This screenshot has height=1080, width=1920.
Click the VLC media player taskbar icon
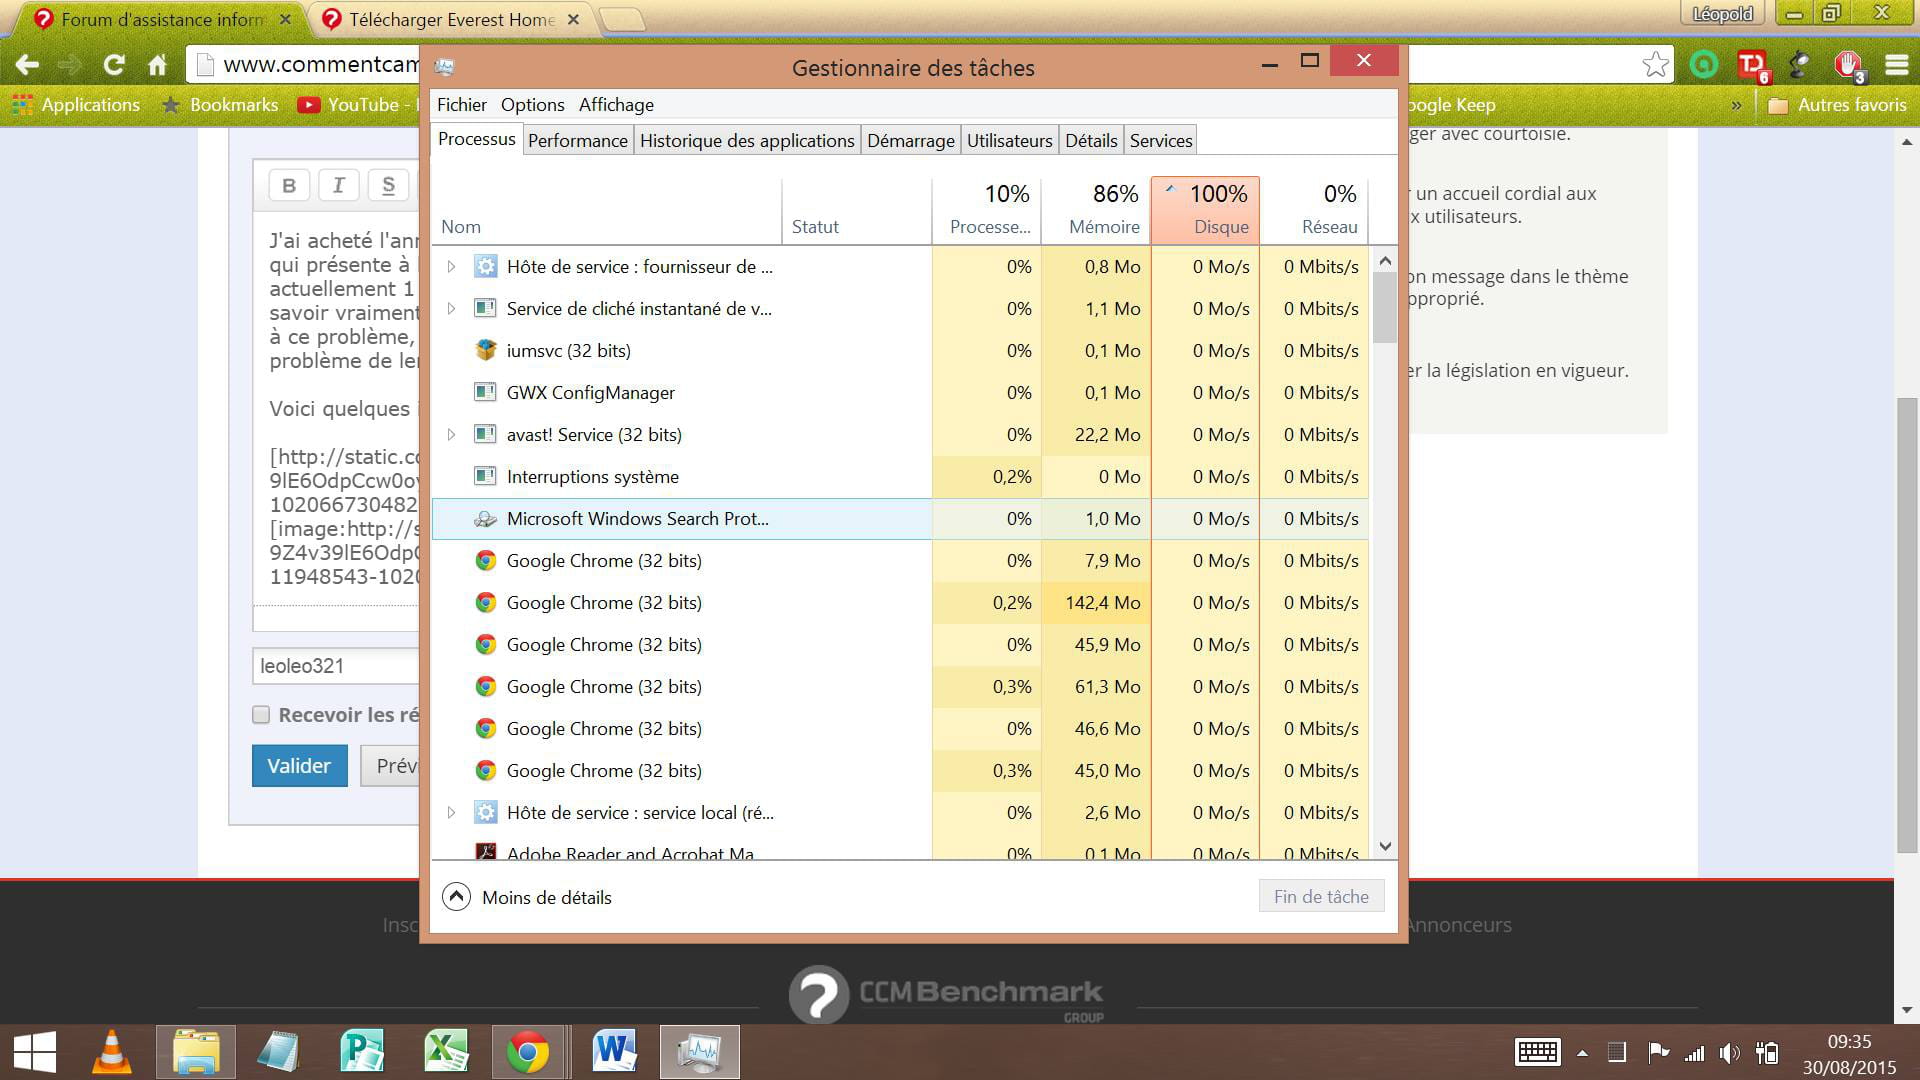pos(111,1052)
